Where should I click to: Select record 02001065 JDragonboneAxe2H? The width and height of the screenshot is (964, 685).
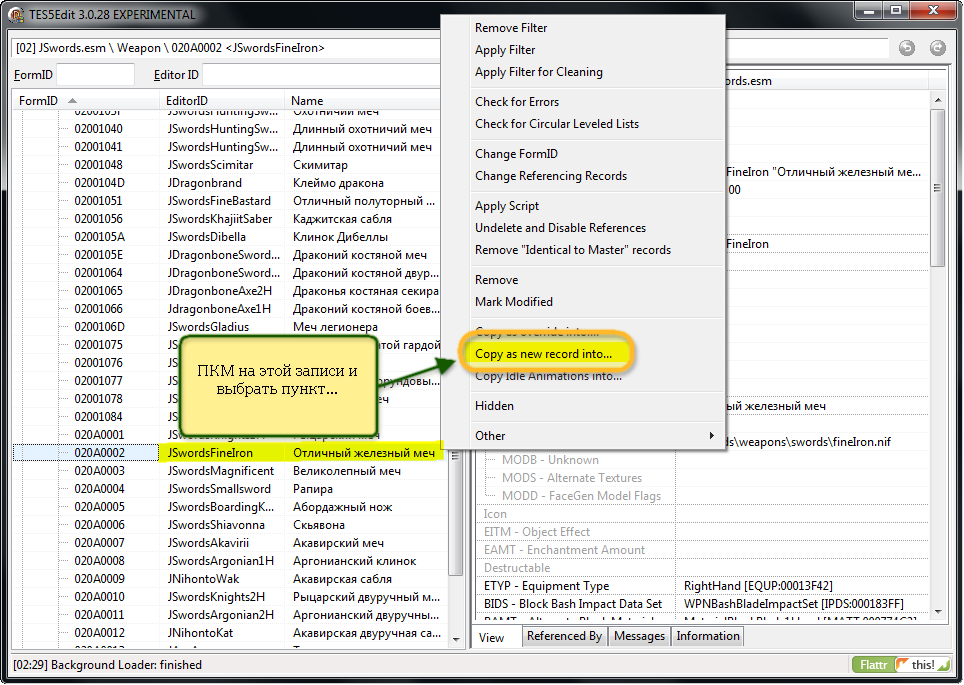(x=227, y=291)
